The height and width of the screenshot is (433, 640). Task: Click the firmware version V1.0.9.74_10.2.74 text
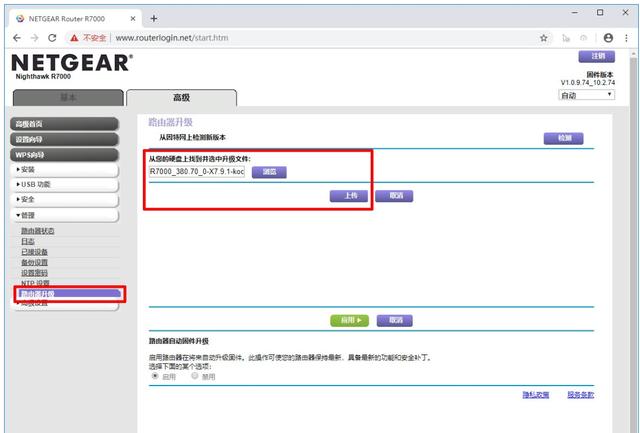tap(588, 83)
